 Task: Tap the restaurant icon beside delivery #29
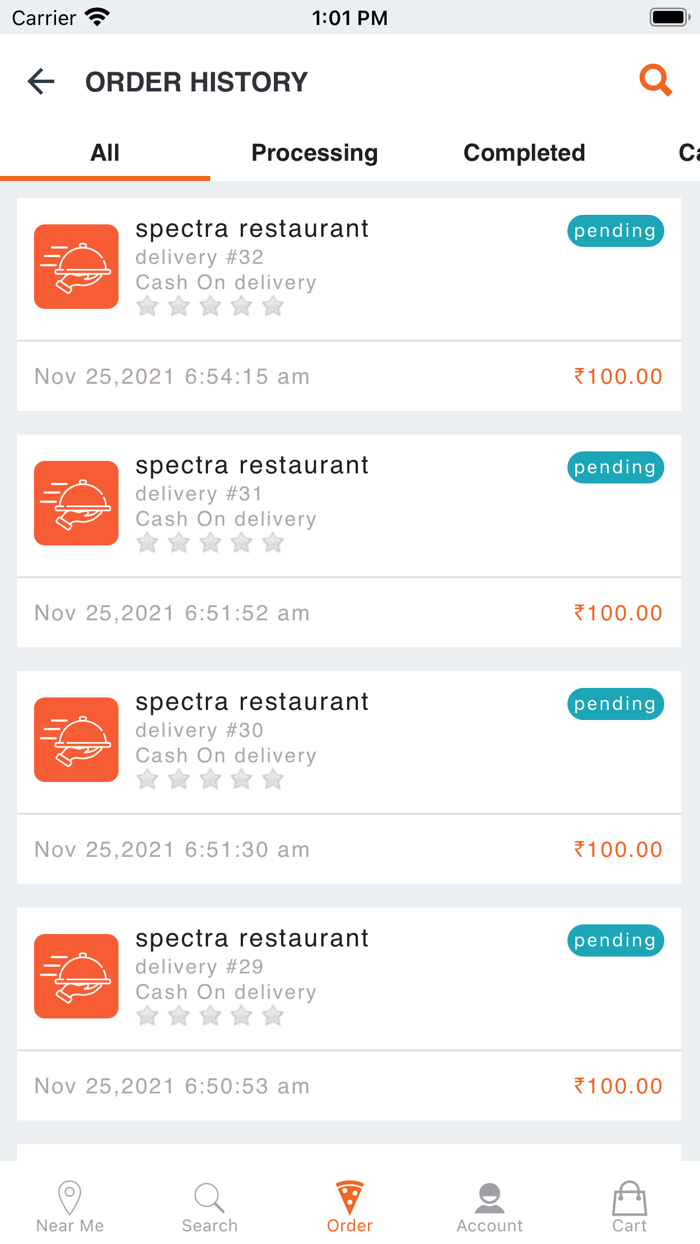pyautogui.click(x=76, y=976)
